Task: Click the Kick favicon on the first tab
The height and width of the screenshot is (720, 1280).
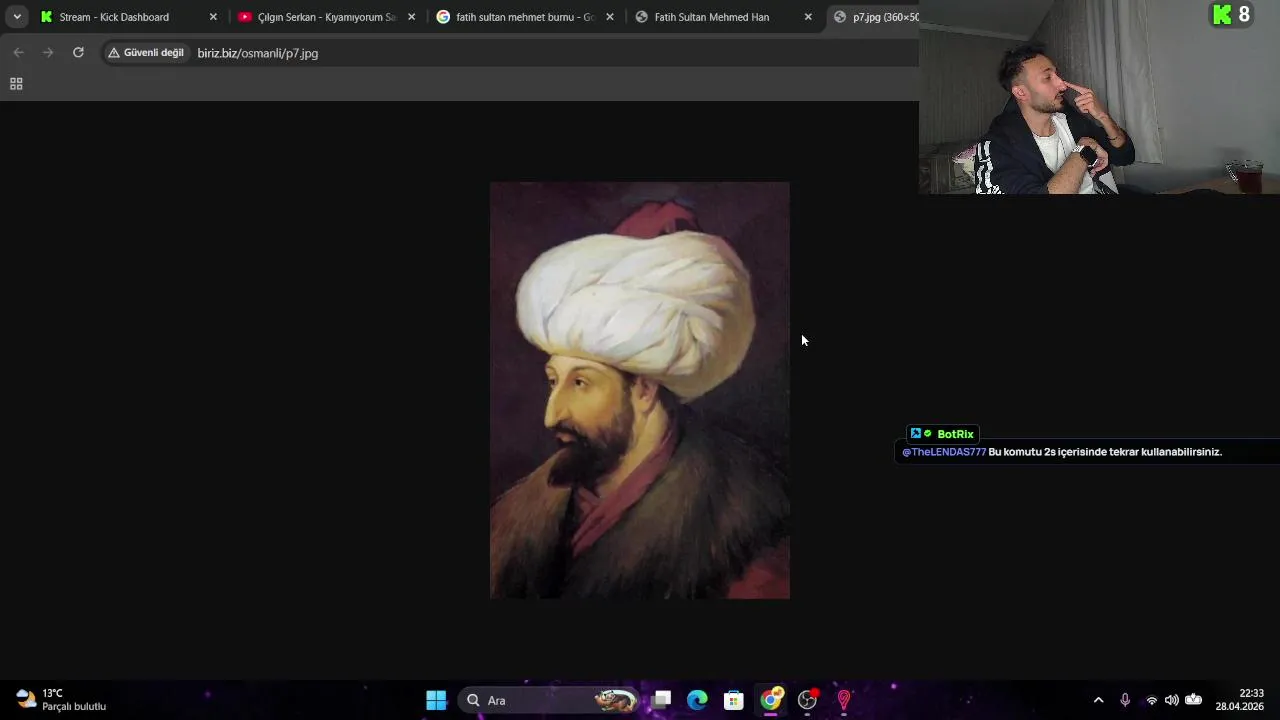Action: coord(46,17)
